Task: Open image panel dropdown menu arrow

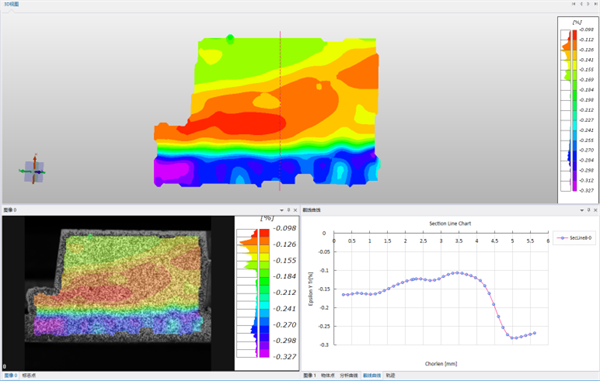Action: (282, 210)
